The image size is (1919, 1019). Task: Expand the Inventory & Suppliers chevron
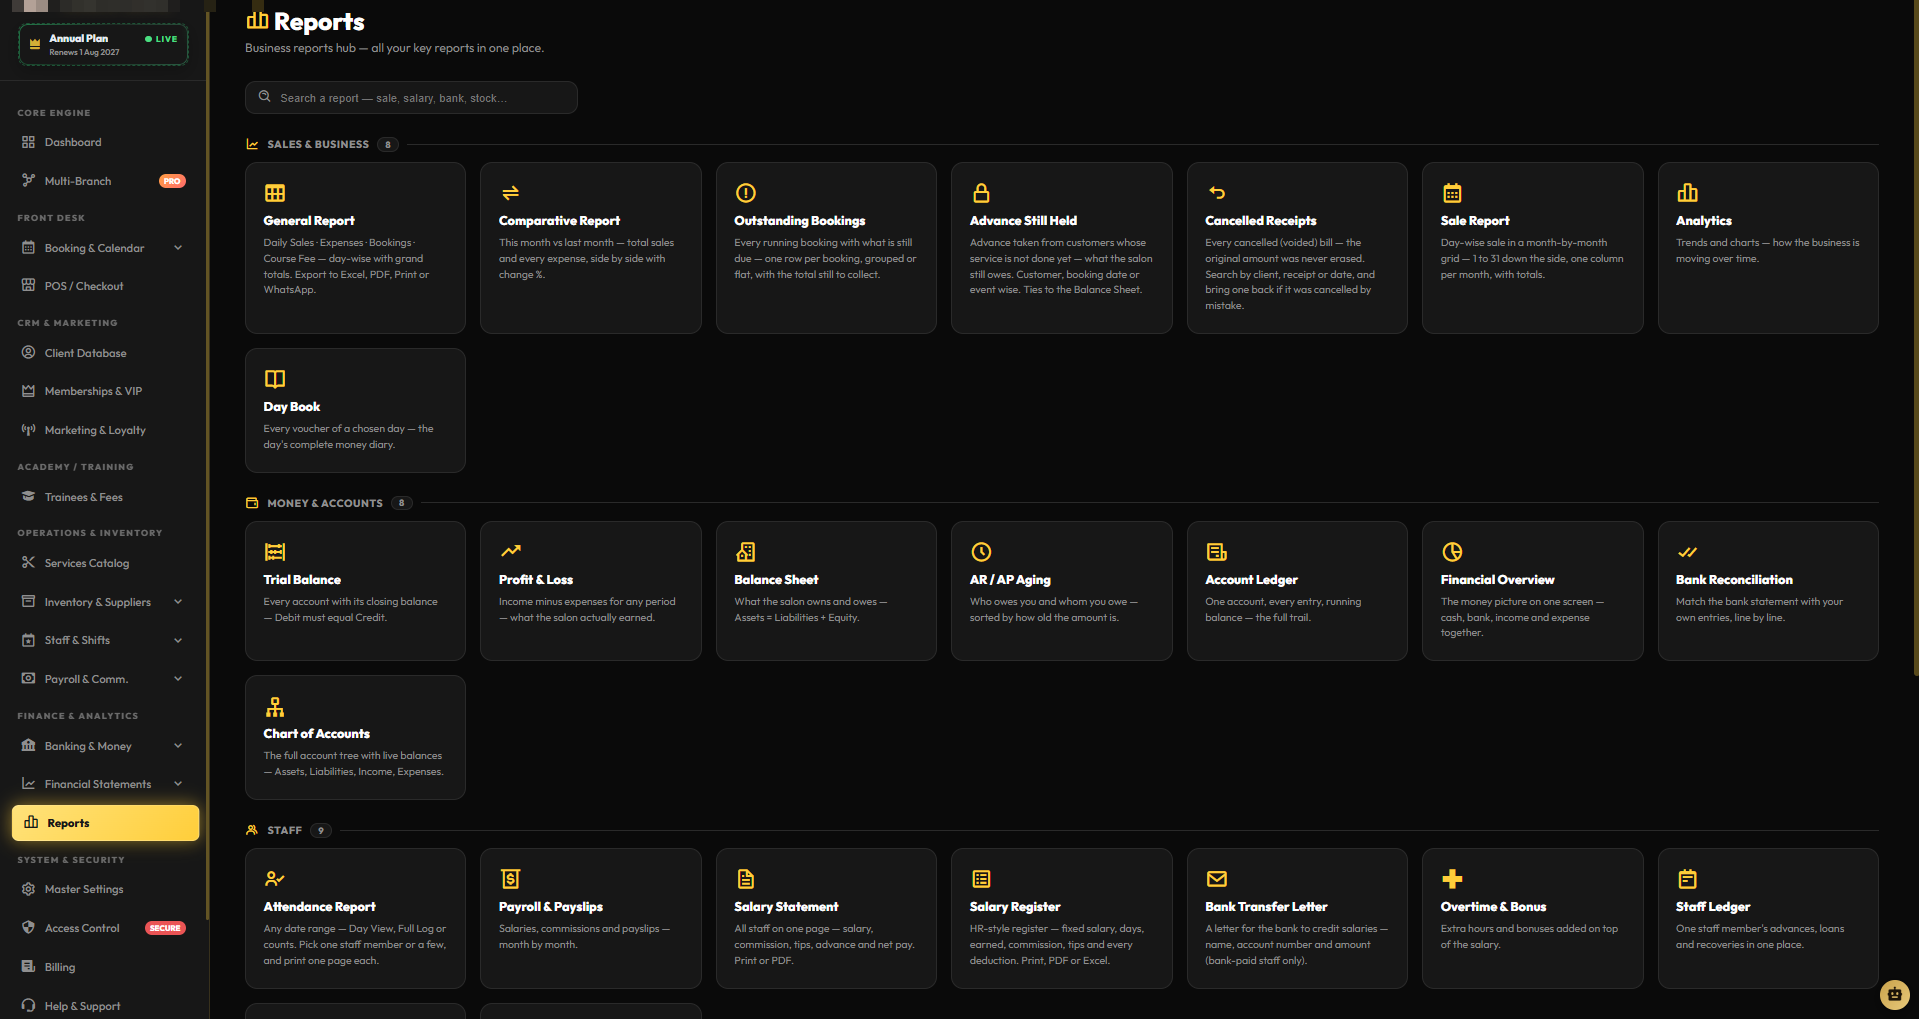click(x=178, y=602)
